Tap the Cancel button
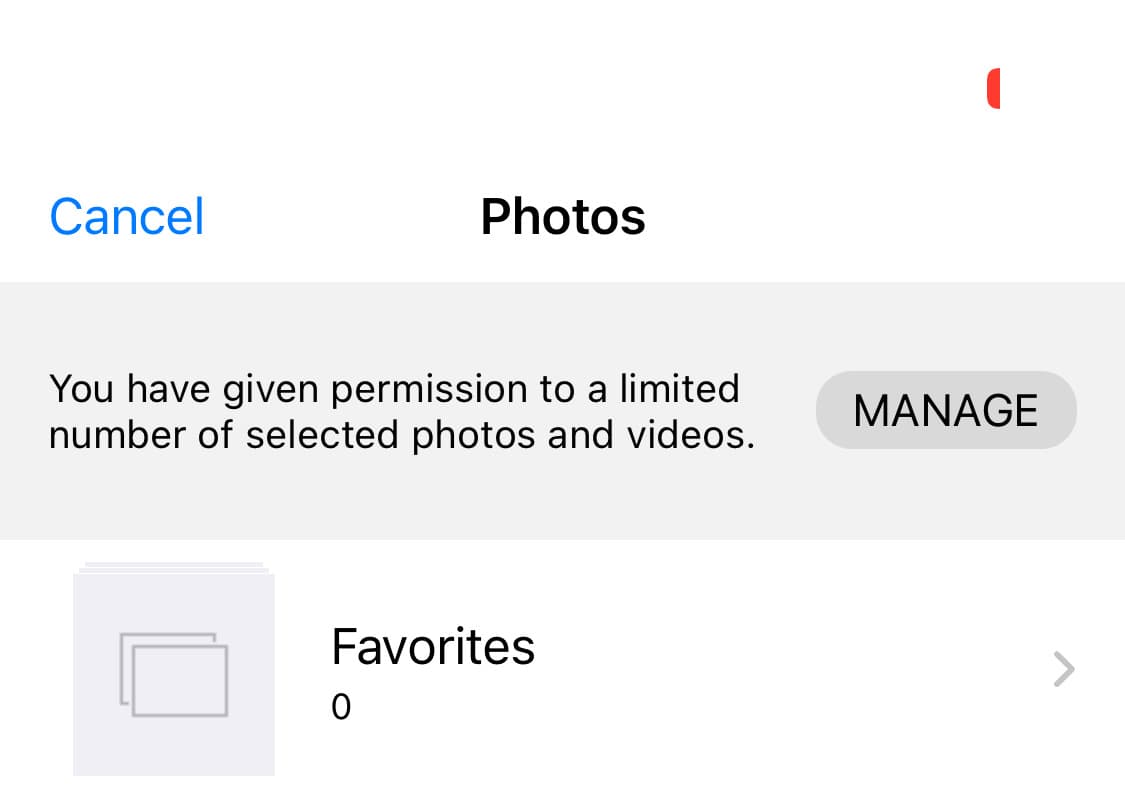 click(127, 217)
